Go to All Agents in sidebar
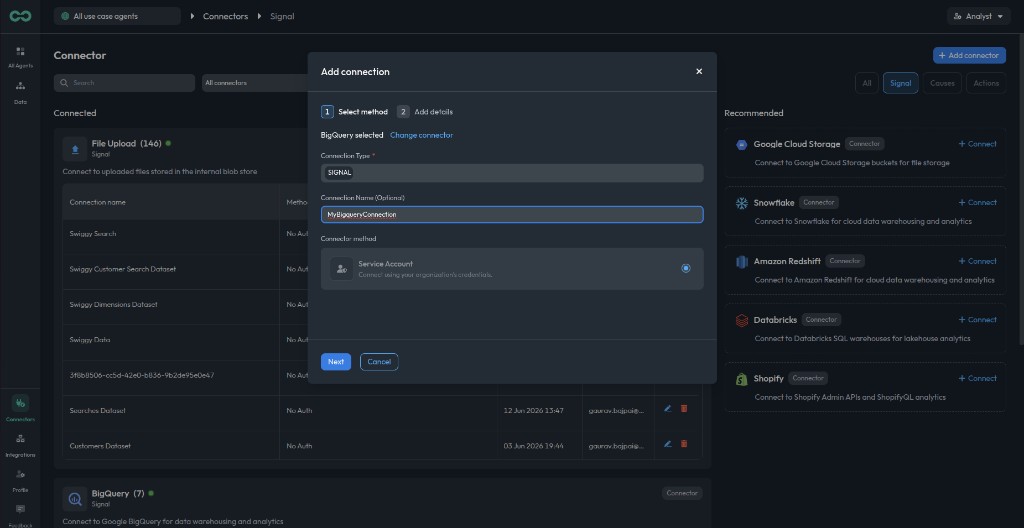Viewport: 1024px width, 528px height. [20, 58]
